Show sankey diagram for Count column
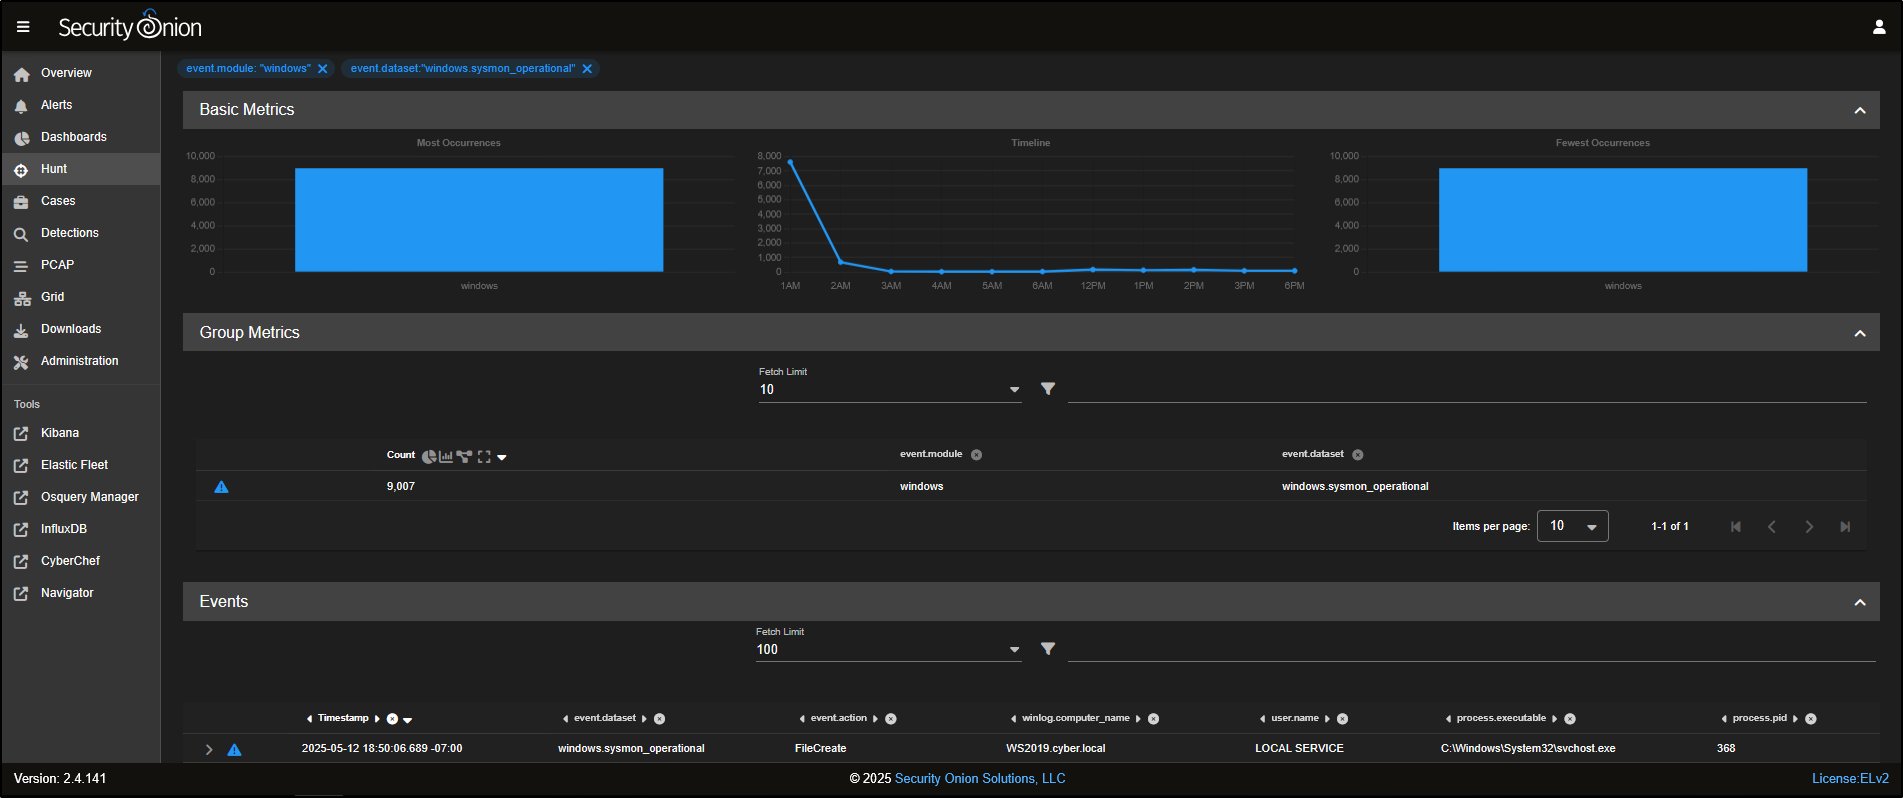This screenshot has height=798, width=1903. point(464,457)
